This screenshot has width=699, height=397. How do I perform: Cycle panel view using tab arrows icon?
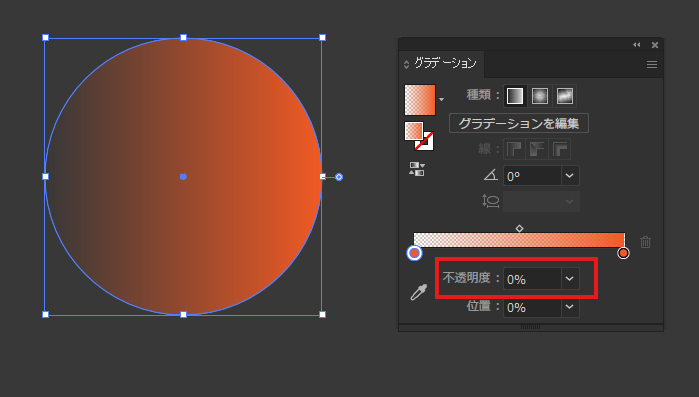[x=406, y=65]
